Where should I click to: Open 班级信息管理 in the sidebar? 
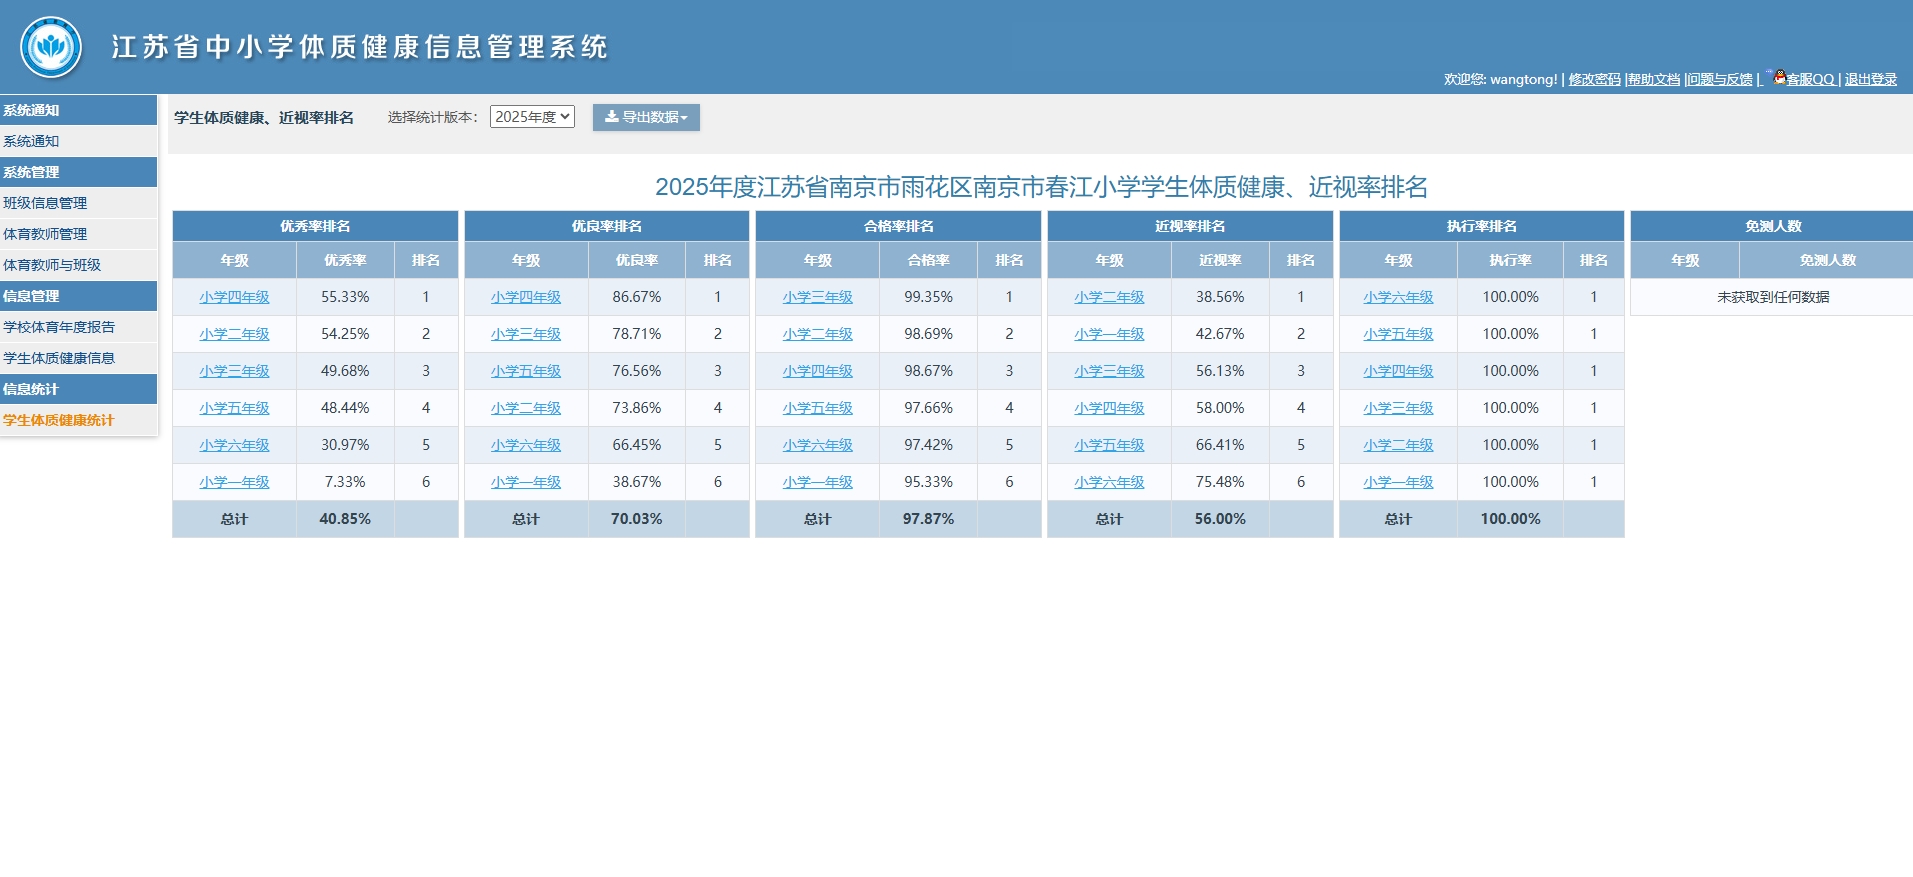click(x=45, y=203)
